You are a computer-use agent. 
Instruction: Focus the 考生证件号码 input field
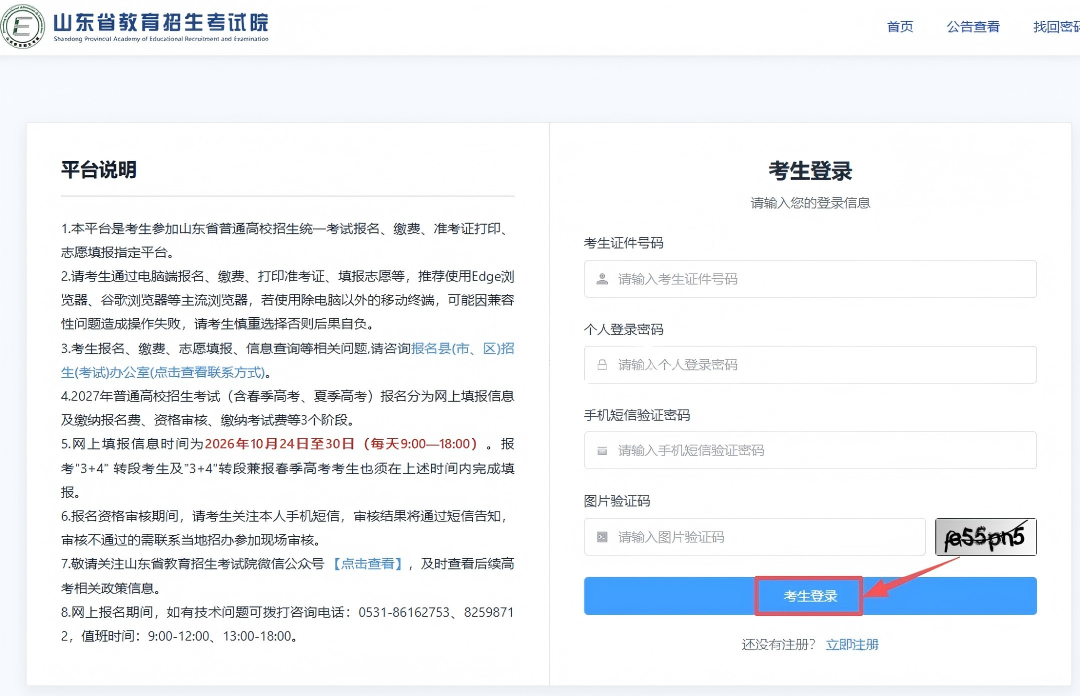pyautogui.click(x=810, y=279)
